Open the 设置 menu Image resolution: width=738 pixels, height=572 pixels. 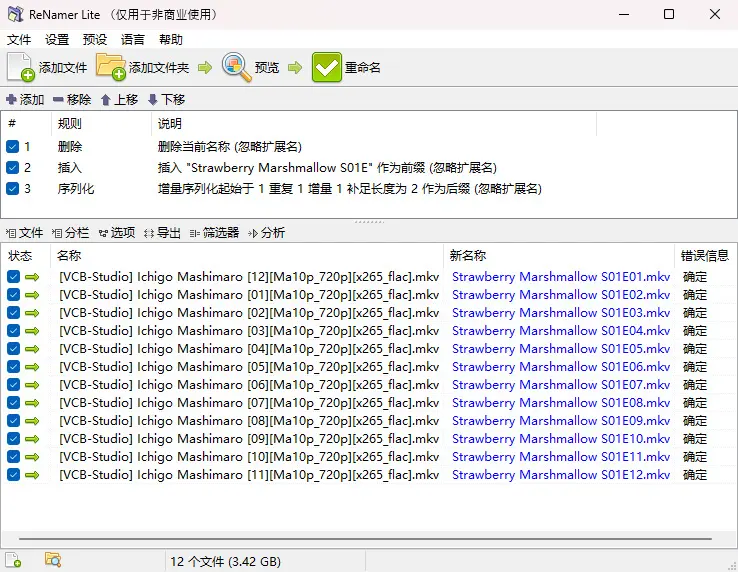(57, 40)
